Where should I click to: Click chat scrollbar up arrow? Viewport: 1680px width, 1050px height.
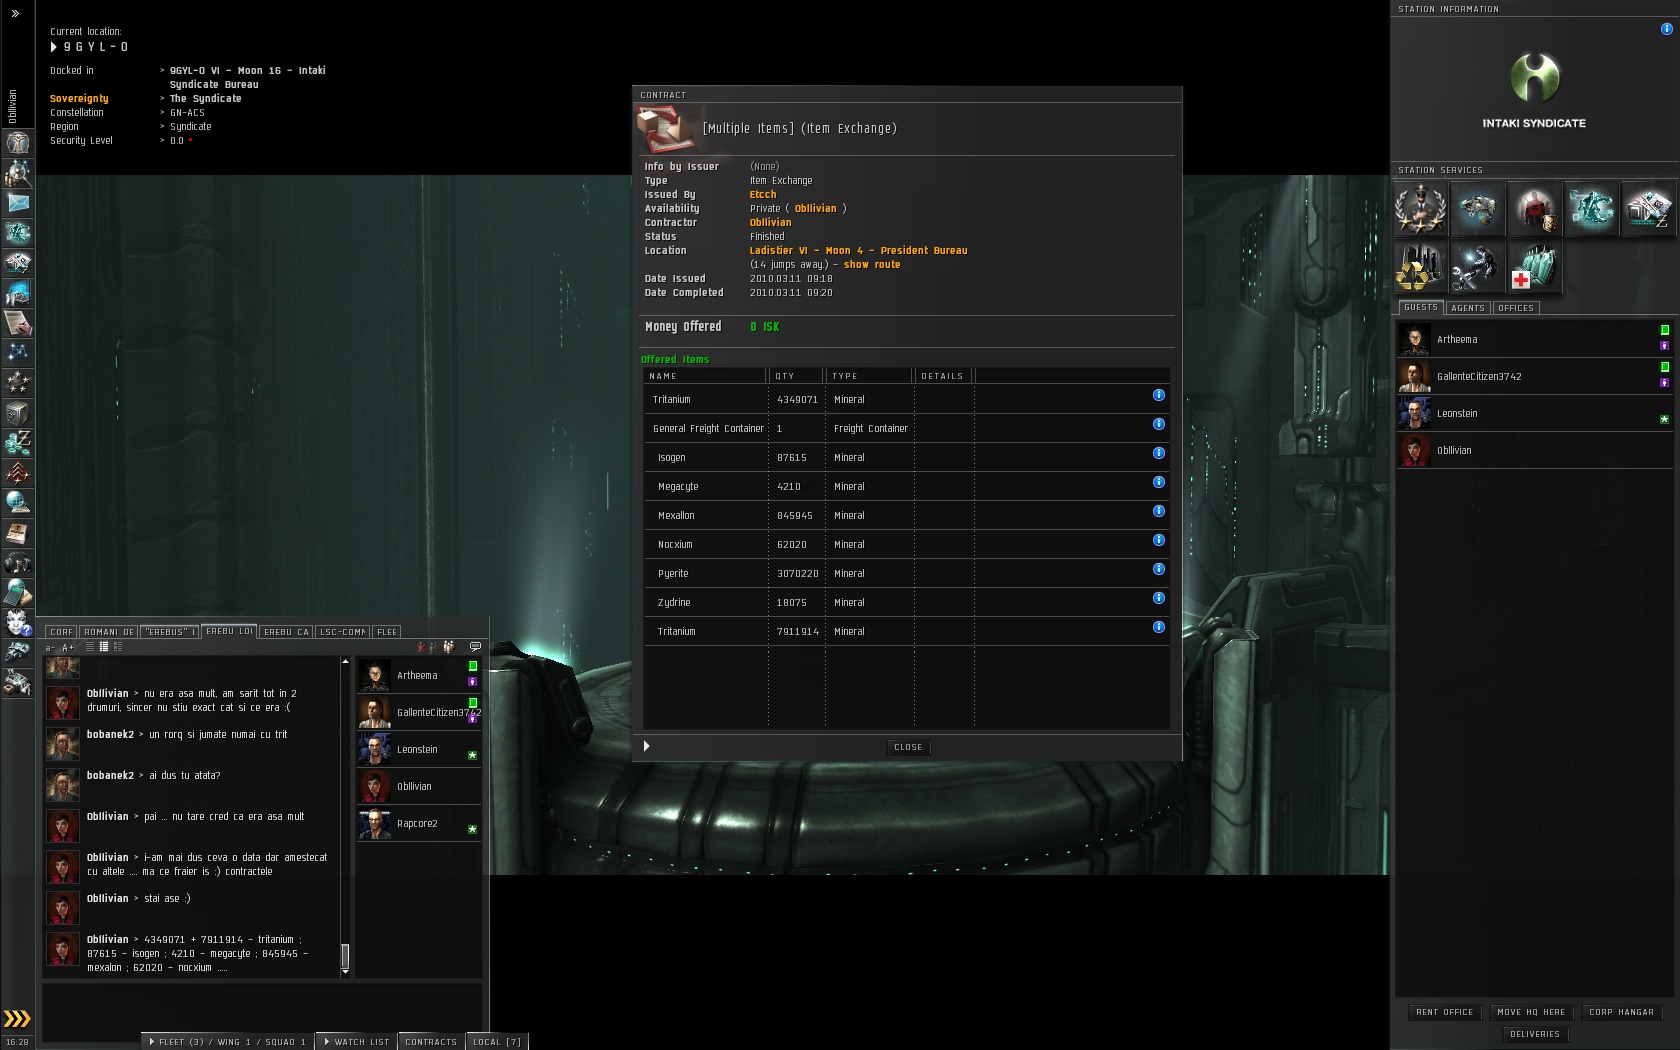coord(345,661)
